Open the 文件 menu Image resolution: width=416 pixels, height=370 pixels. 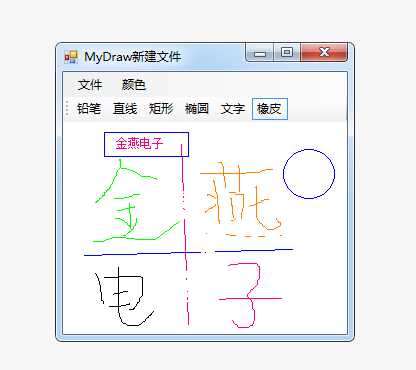(x=90, y=85)
